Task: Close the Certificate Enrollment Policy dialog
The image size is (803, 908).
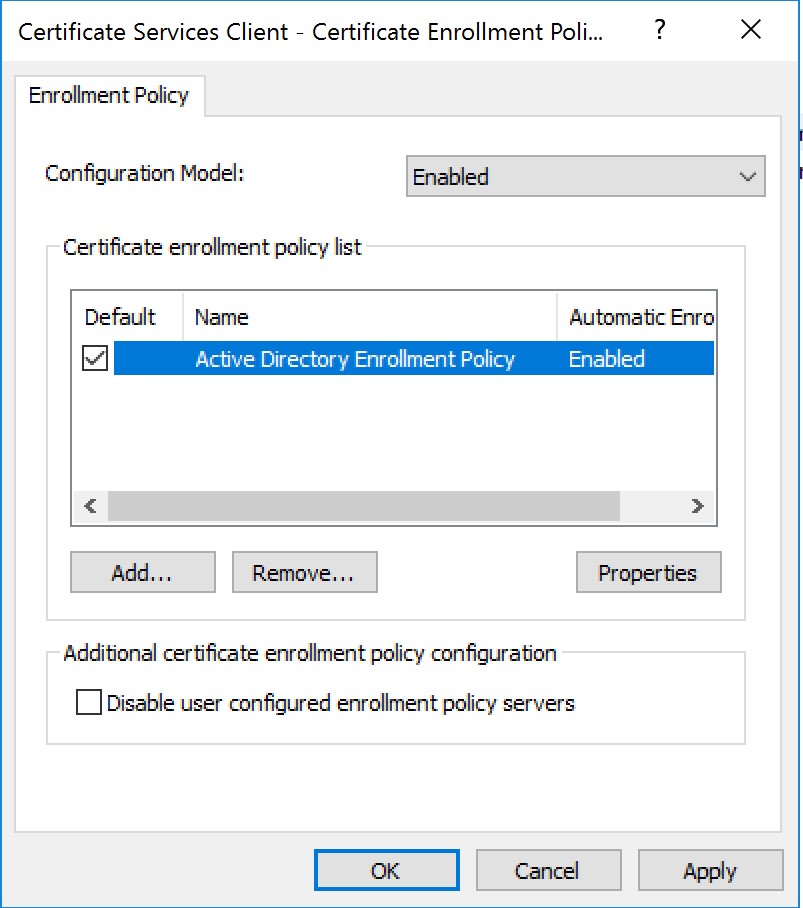Action: (751, 30)
